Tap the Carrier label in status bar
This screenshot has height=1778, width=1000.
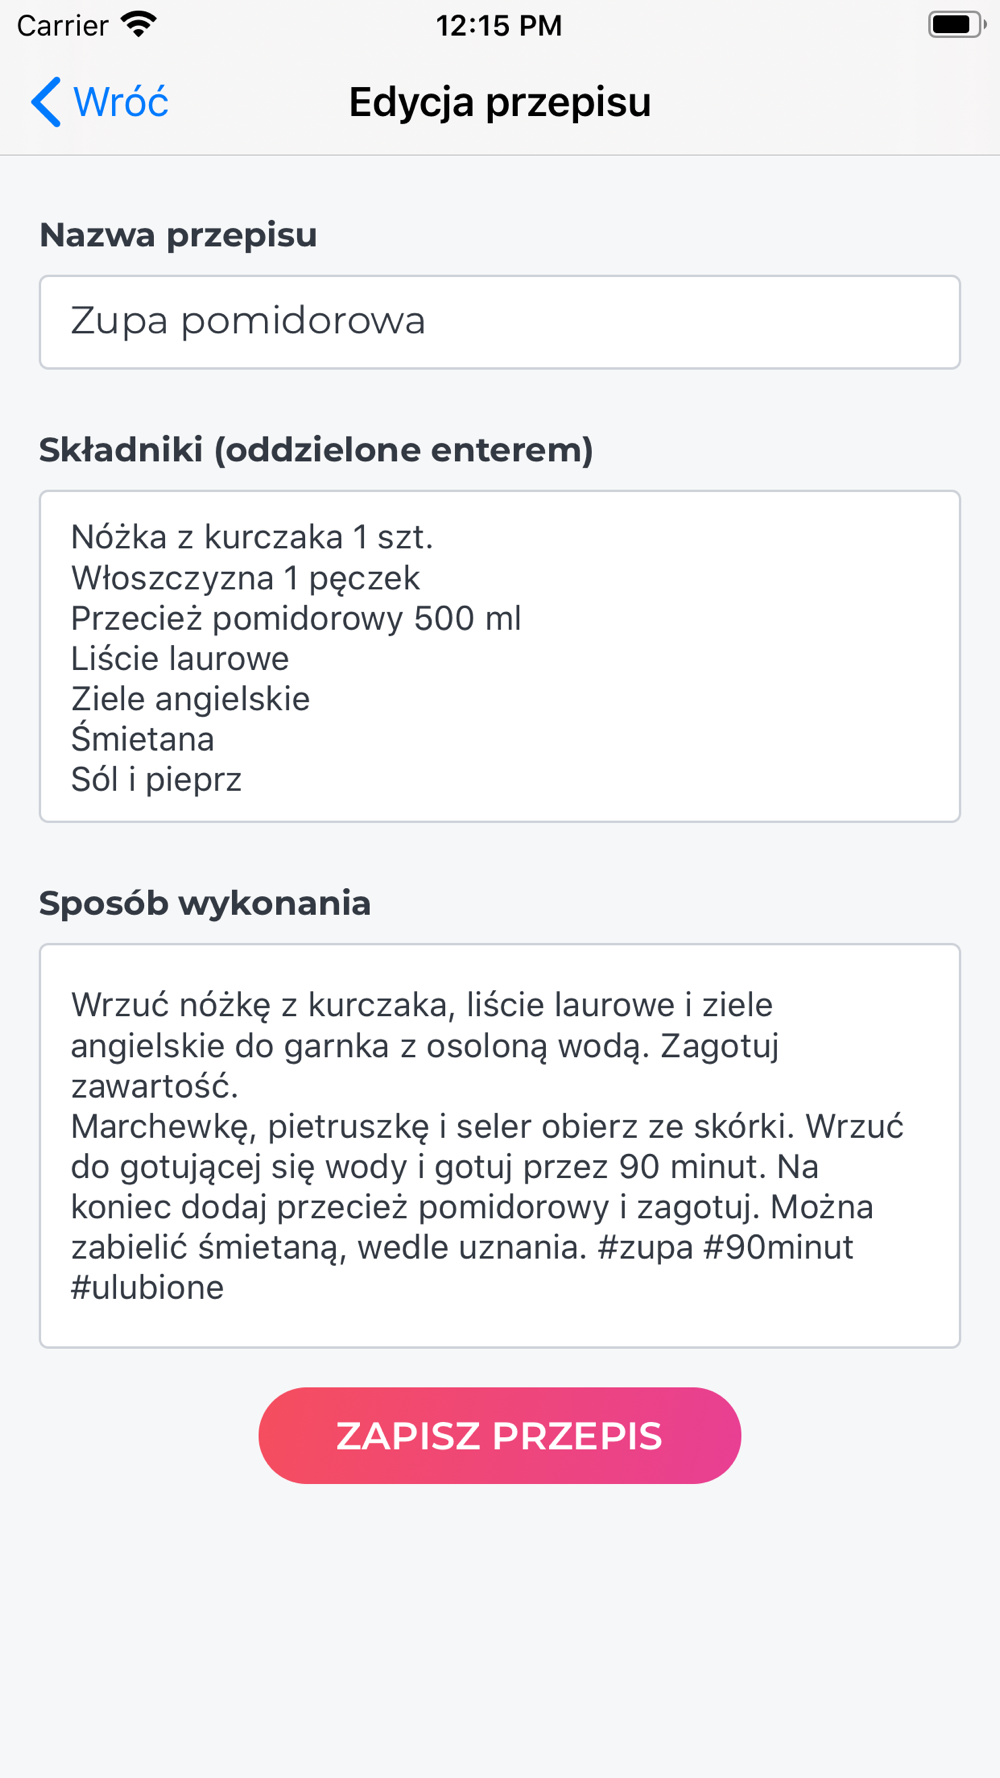pos(62,25)
